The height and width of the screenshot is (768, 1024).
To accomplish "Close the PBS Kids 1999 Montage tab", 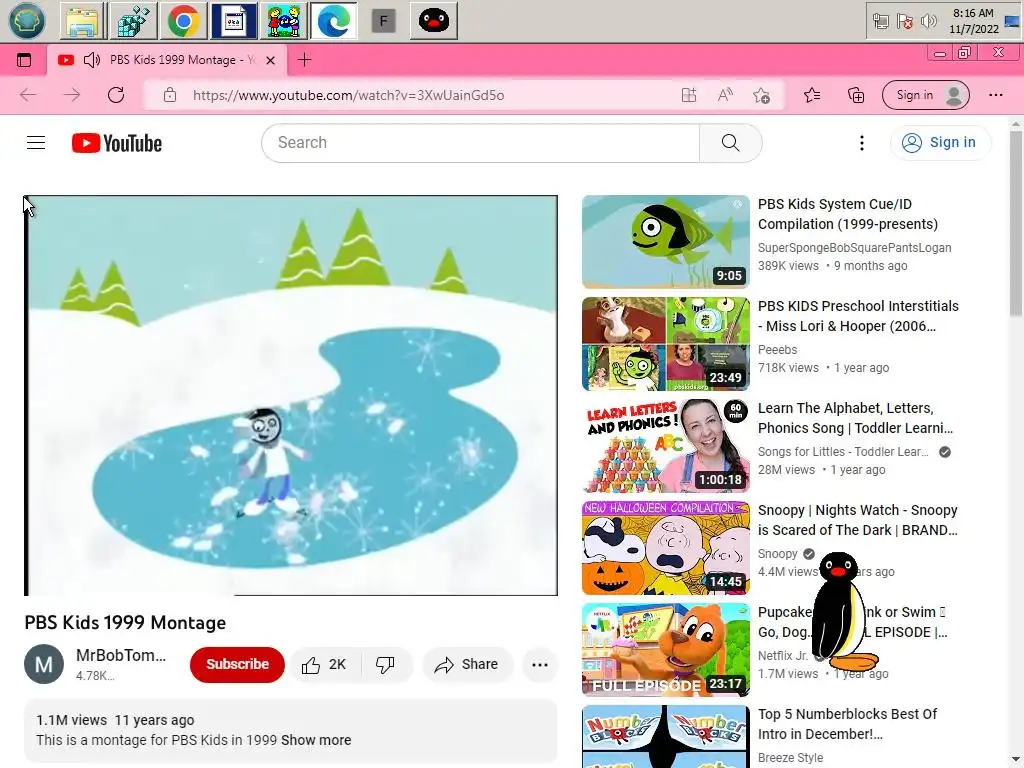I will (x=270, y=60).
